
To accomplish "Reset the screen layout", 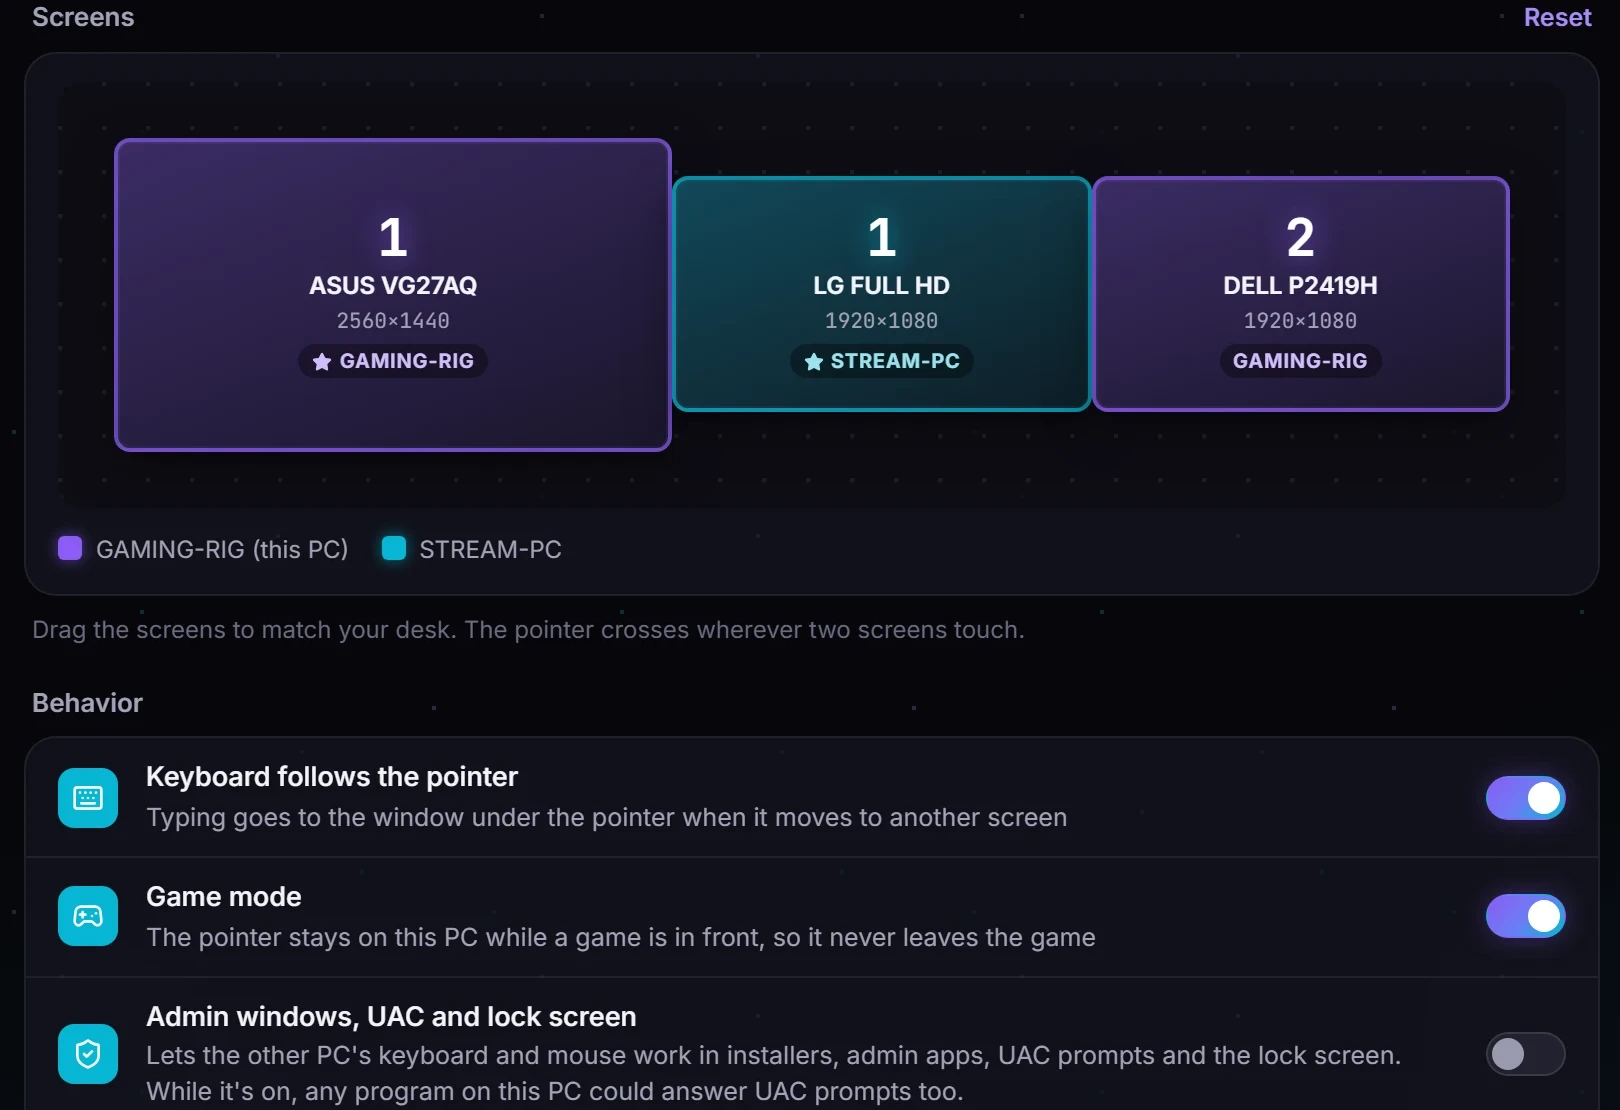I will click(1557, 17).
